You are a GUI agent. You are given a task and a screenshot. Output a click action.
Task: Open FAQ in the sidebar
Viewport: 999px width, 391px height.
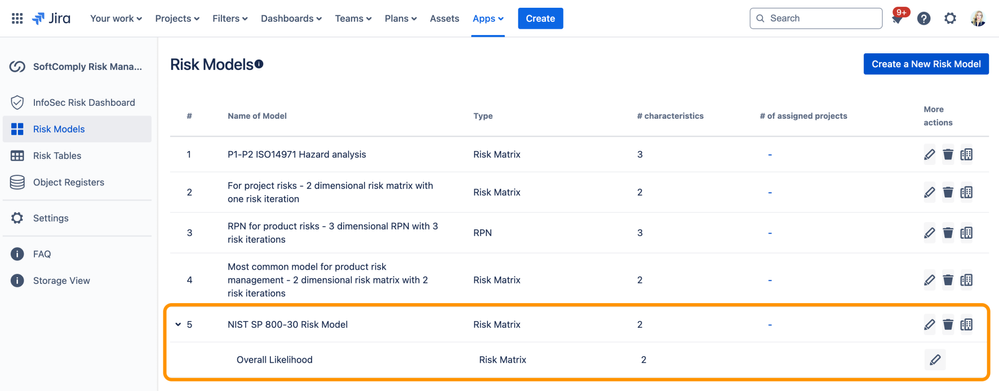(x=77, y=254)
